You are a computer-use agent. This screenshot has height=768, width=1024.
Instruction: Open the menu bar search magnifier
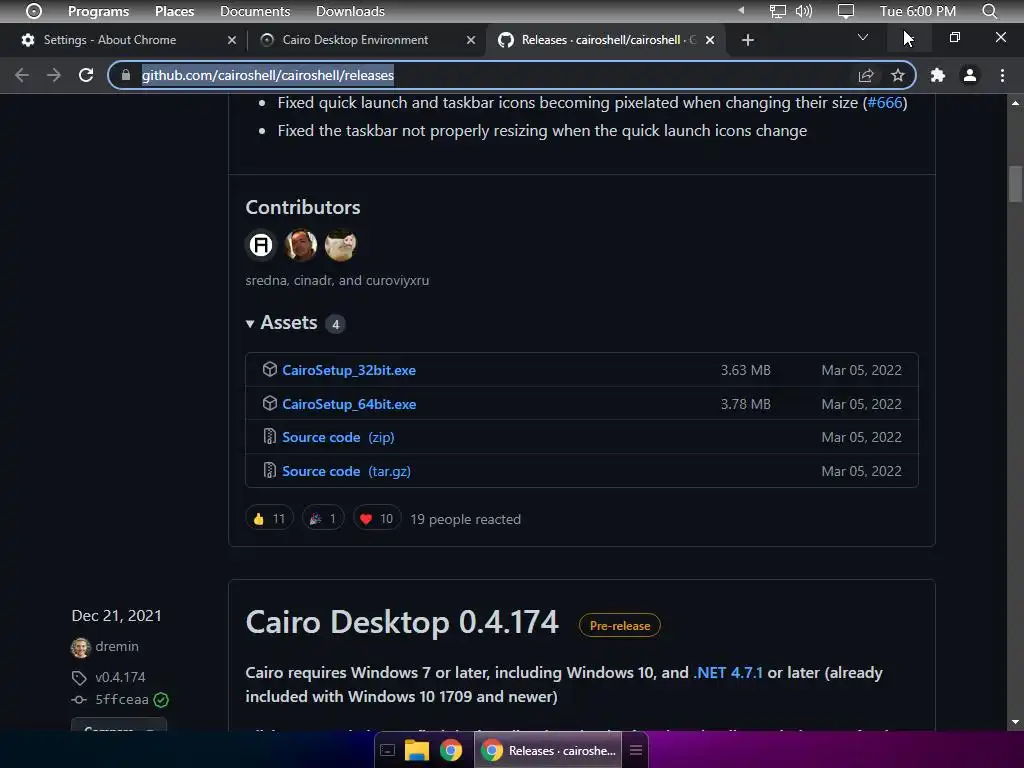989,11
